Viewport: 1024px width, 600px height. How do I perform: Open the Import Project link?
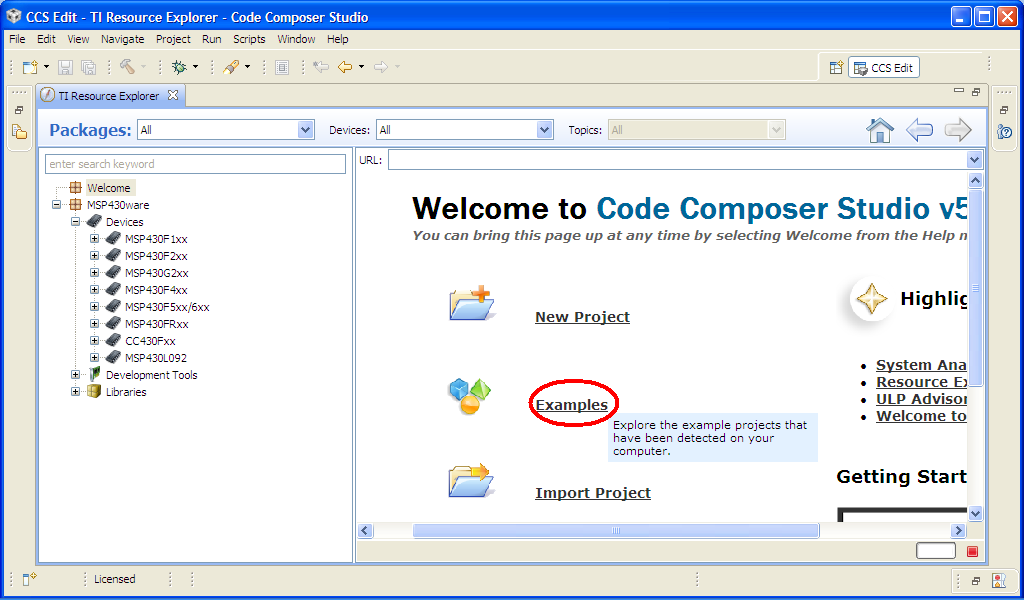[593, 493]
